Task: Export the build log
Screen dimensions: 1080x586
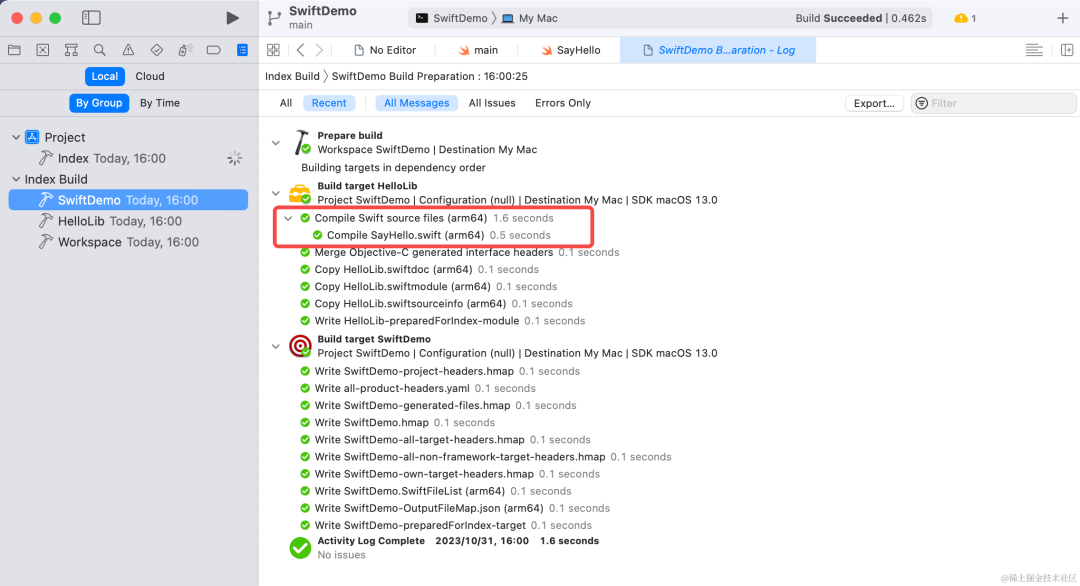Action: pyautogui.click(x=874, y=103)
